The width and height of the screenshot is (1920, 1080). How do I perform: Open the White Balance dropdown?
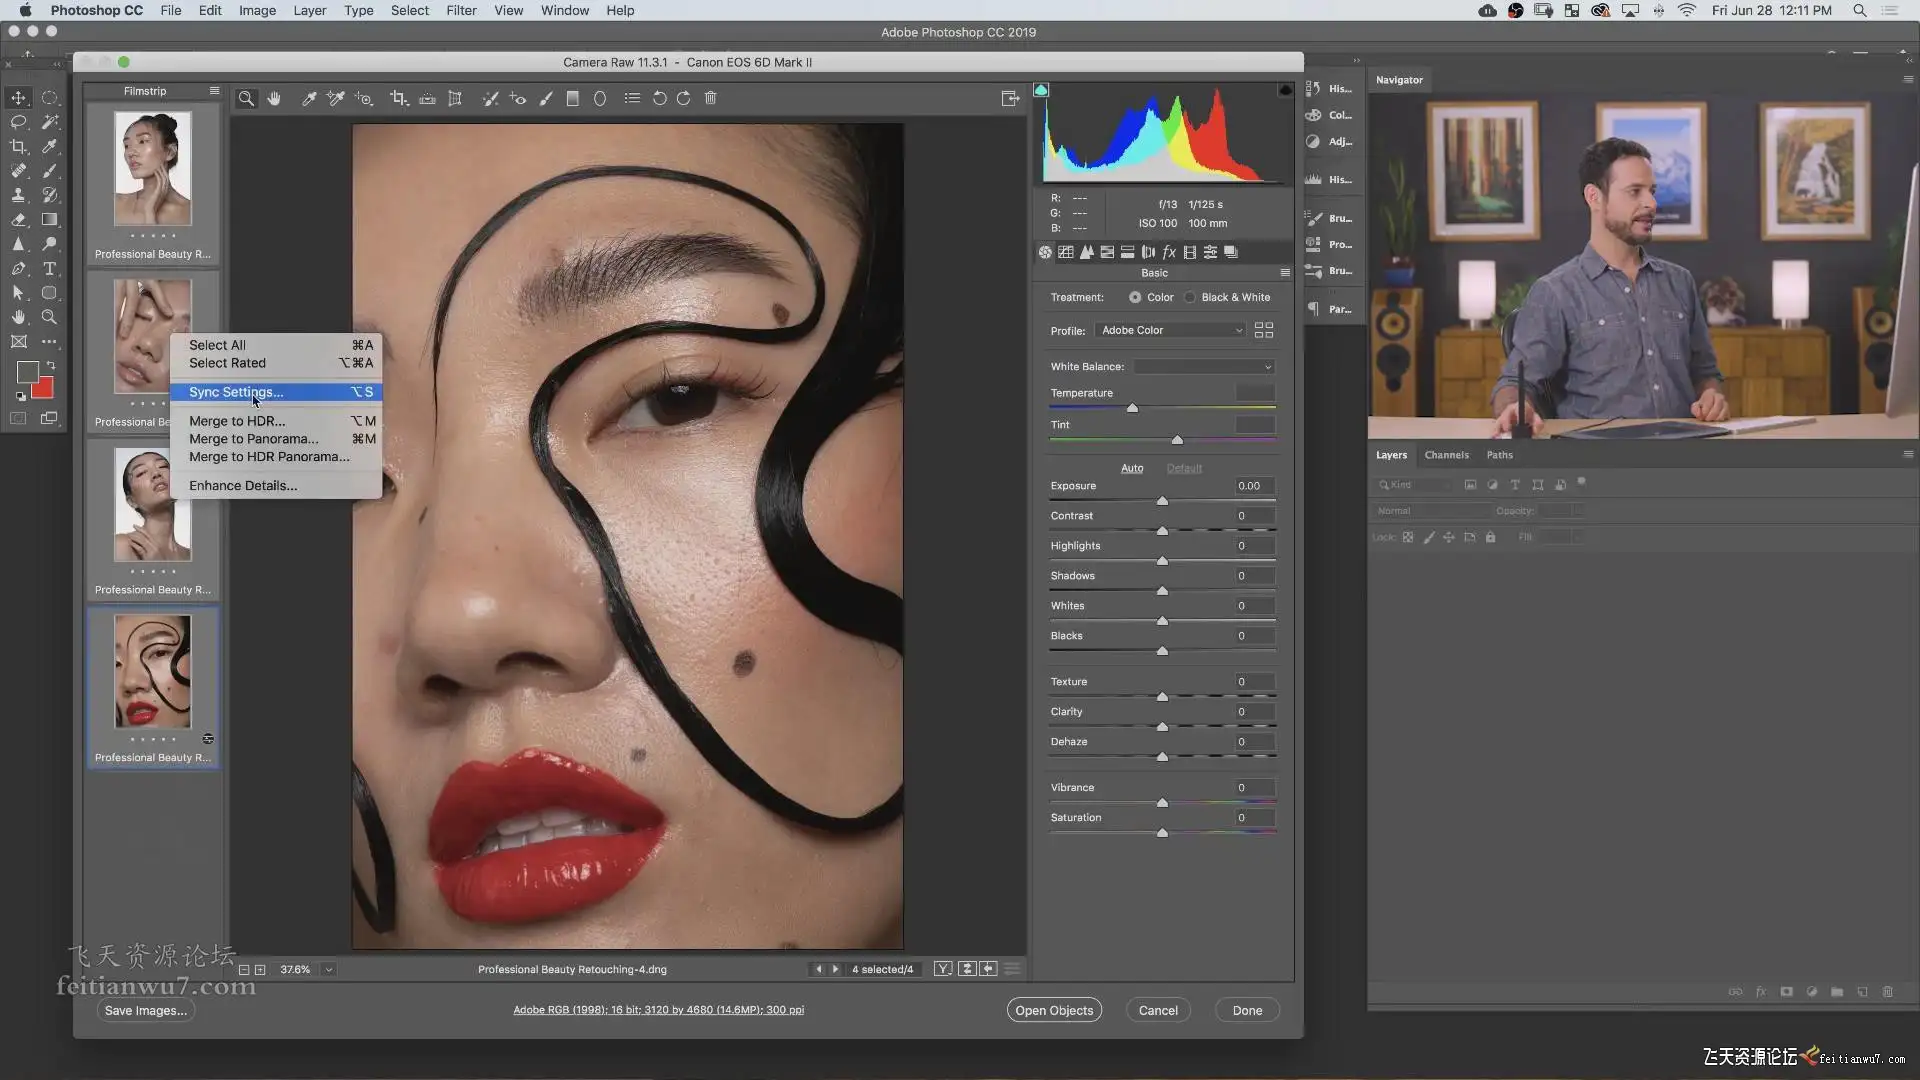[x=1203, y=367]
